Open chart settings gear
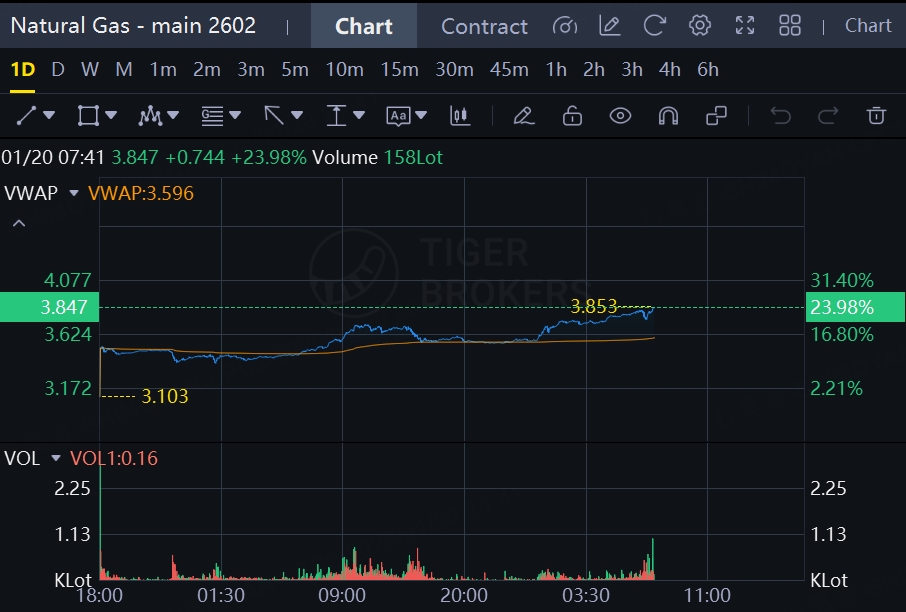The height and width of the screenshot is (612, 906). click(x=700, y=26)
